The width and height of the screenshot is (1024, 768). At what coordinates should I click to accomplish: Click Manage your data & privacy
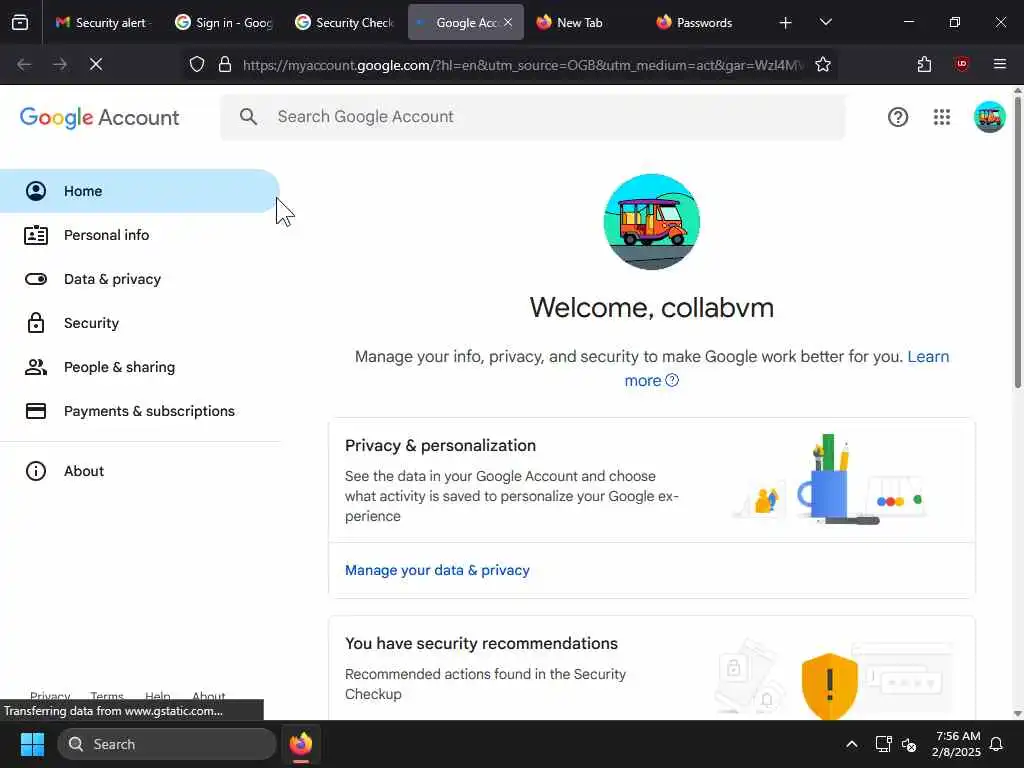pyautogui.click(x=437, y=570)
